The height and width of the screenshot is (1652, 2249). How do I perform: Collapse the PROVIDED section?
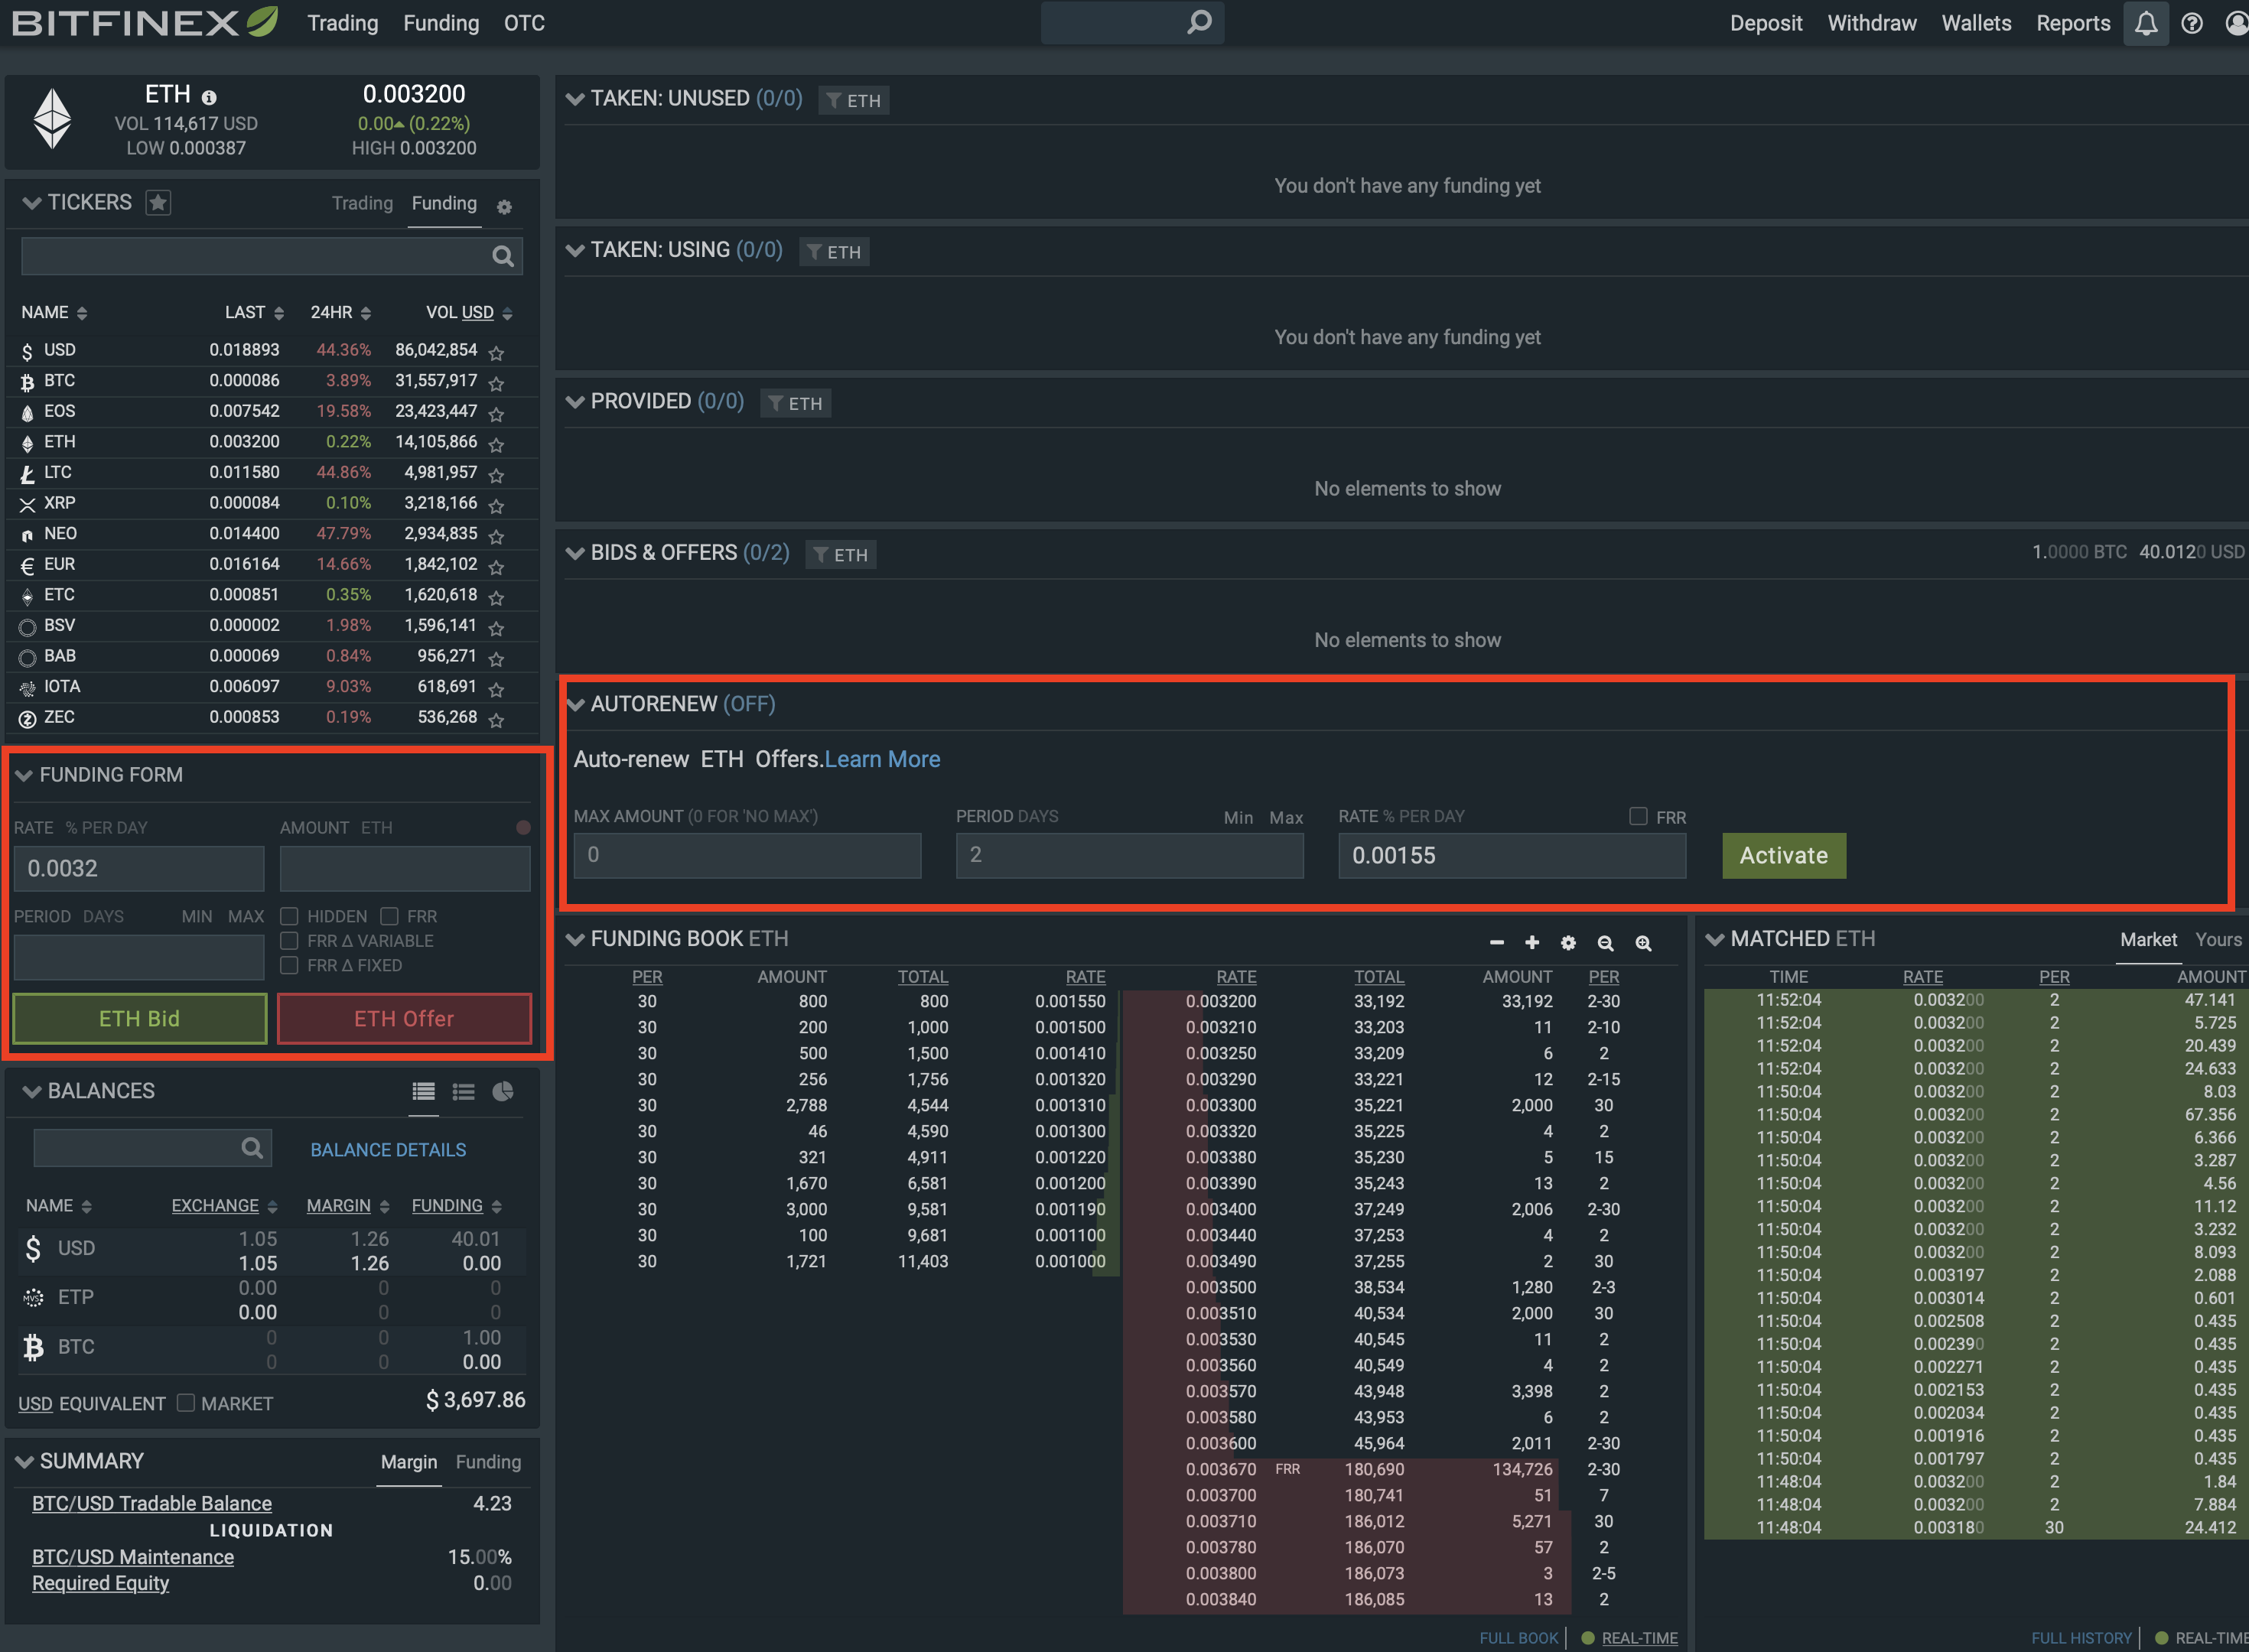(575, 401)
